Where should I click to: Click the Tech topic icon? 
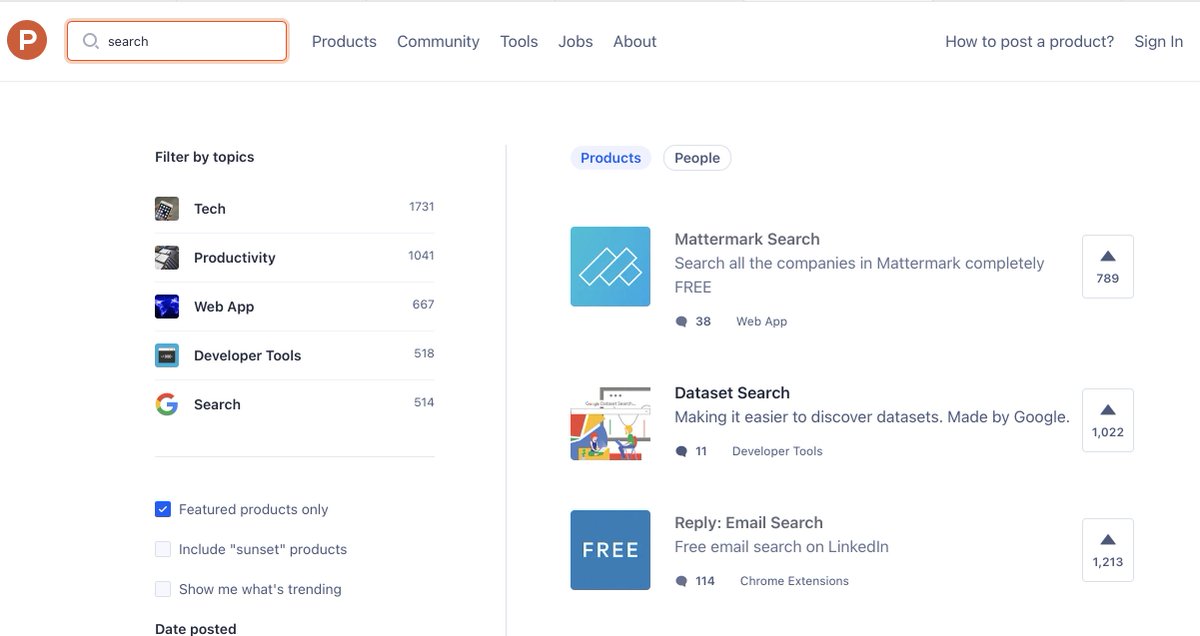click(x=167, y=208)
